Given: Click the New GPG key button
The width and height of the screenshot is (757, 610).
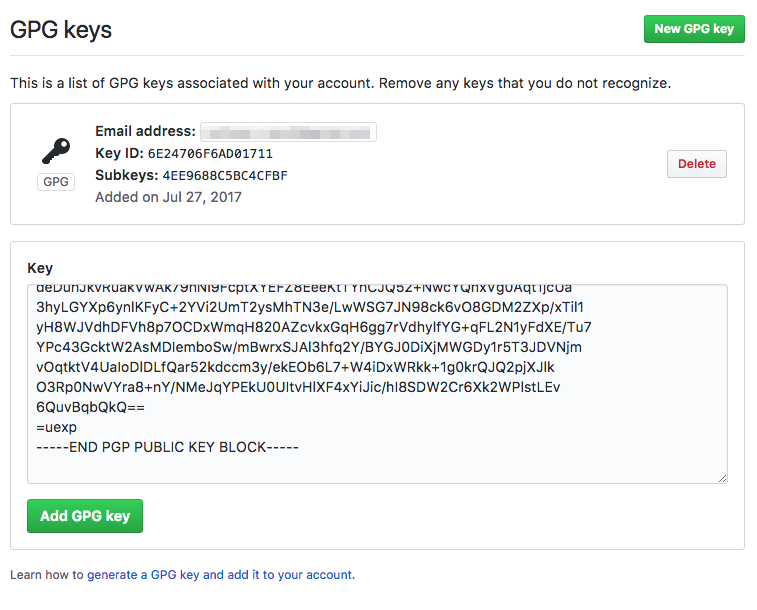Looking at the screenshot, I should point(694,29).
